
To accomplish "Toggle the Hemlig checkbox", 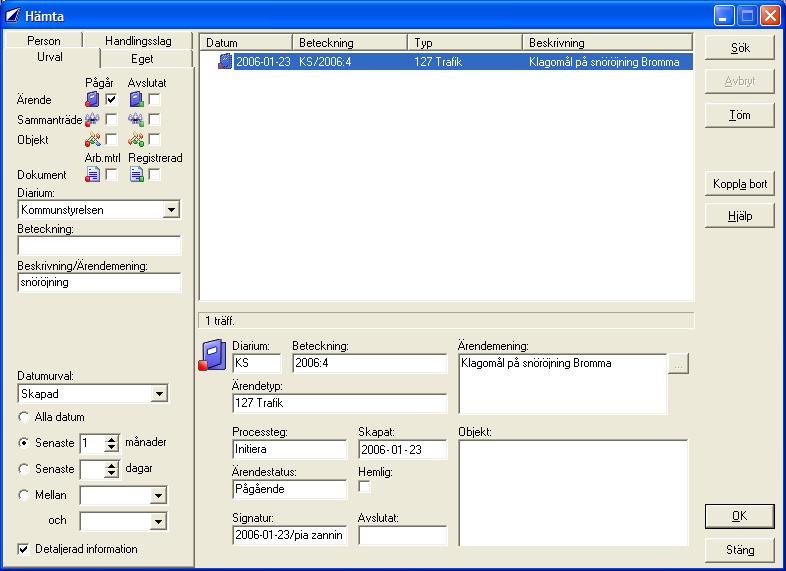I will (x=364, y=487).
